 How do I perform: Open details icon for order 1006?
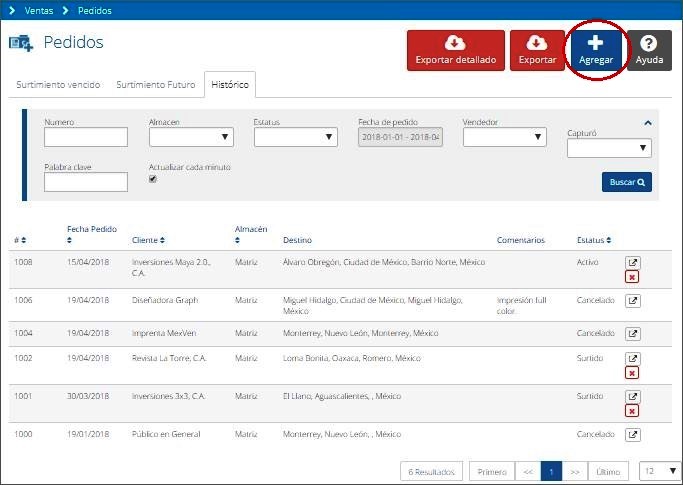[632, 301]
